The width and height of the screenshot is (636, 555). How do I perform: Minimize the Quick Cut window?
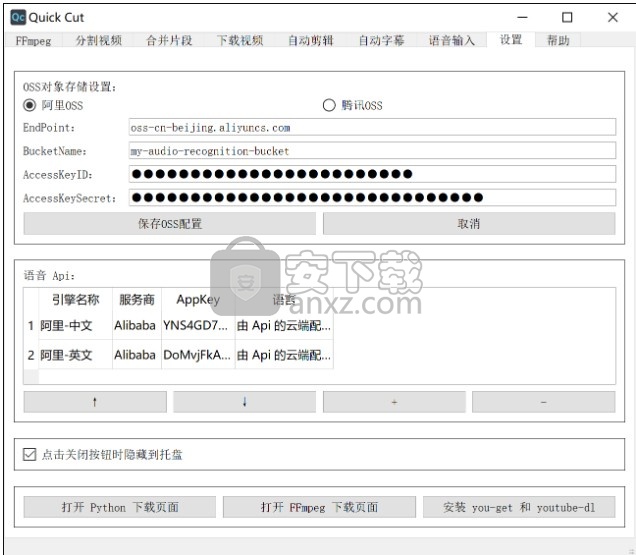click(x=522, y=17)
